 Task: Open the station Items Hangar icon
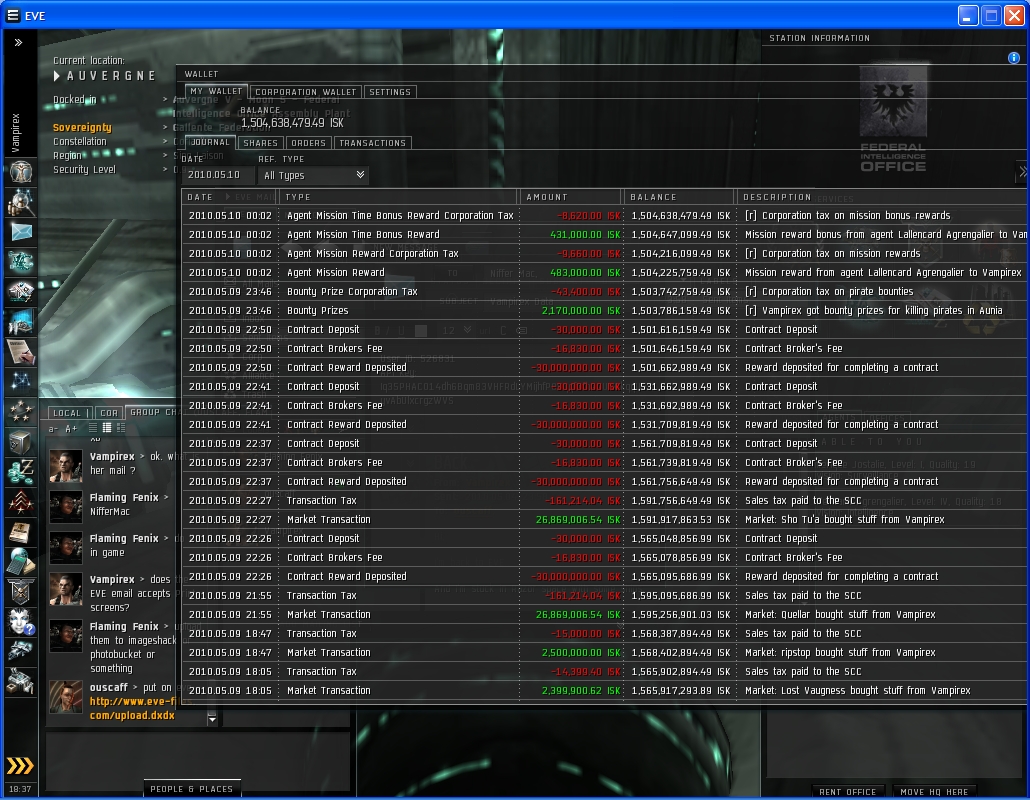[x=20, y=681]
